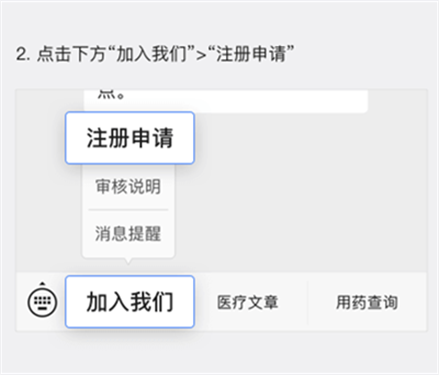
Task: Click the popup menu pointer arrow
Action: tap(128, 261)
